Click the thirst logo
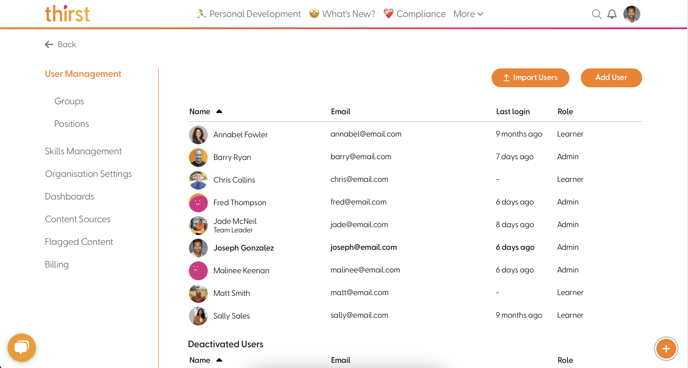 [x=67, y=14]
